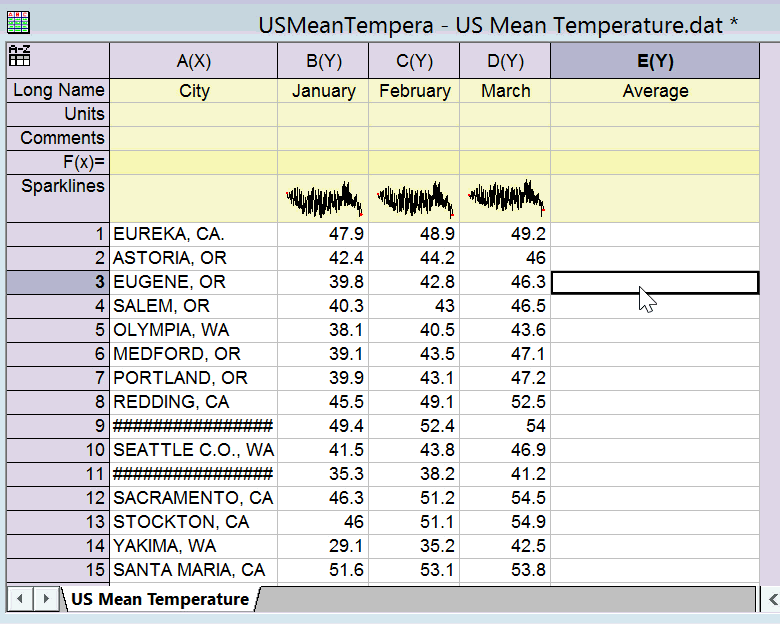Select the Comments row label
Viewport: 780px width, 624px height.
tap(58, 138)
